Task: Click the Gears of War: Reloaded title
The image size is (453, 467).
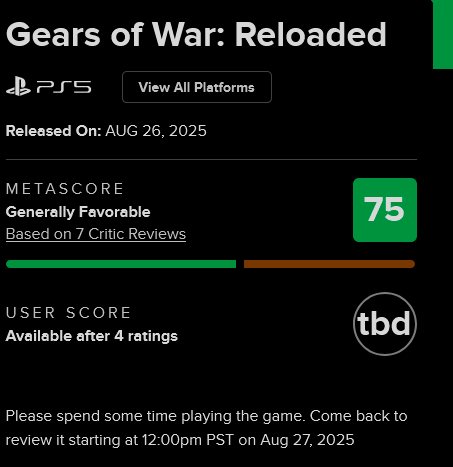Action: [196, 35]
